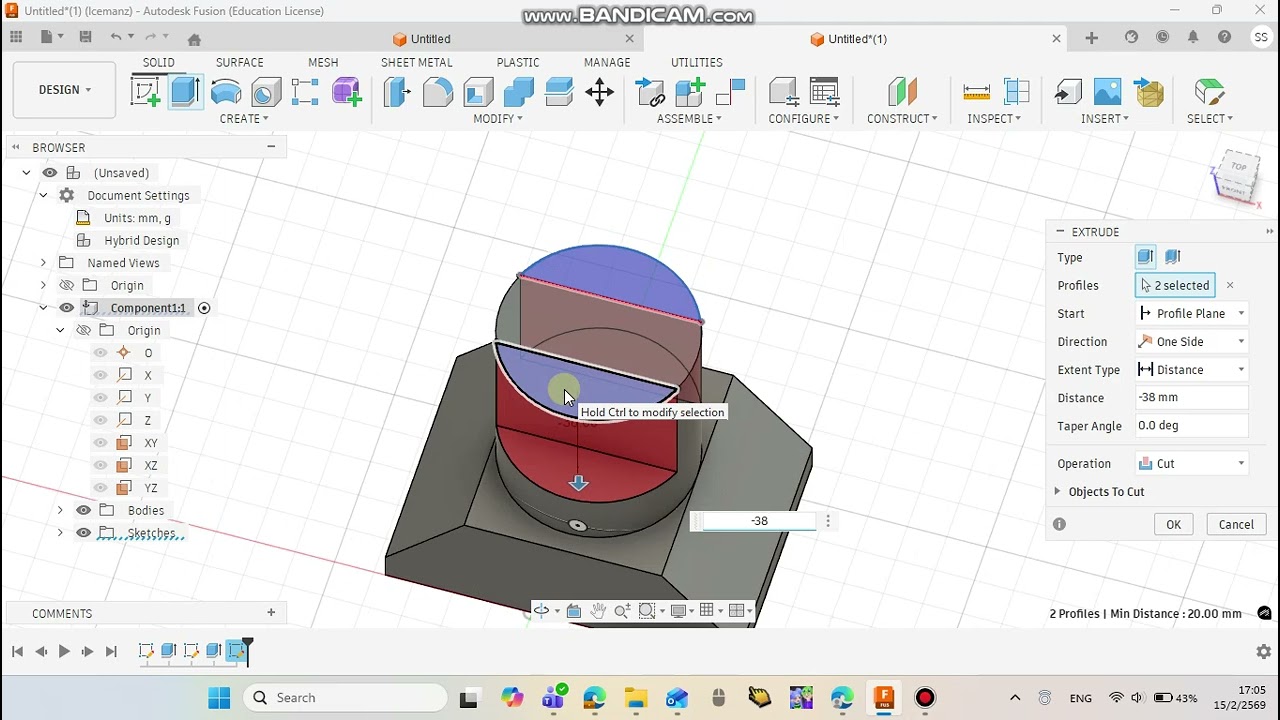The height and width of the screenshot is (720, 1280).
Task: Switch to the MANAGE tab
Action: [607, 62]
